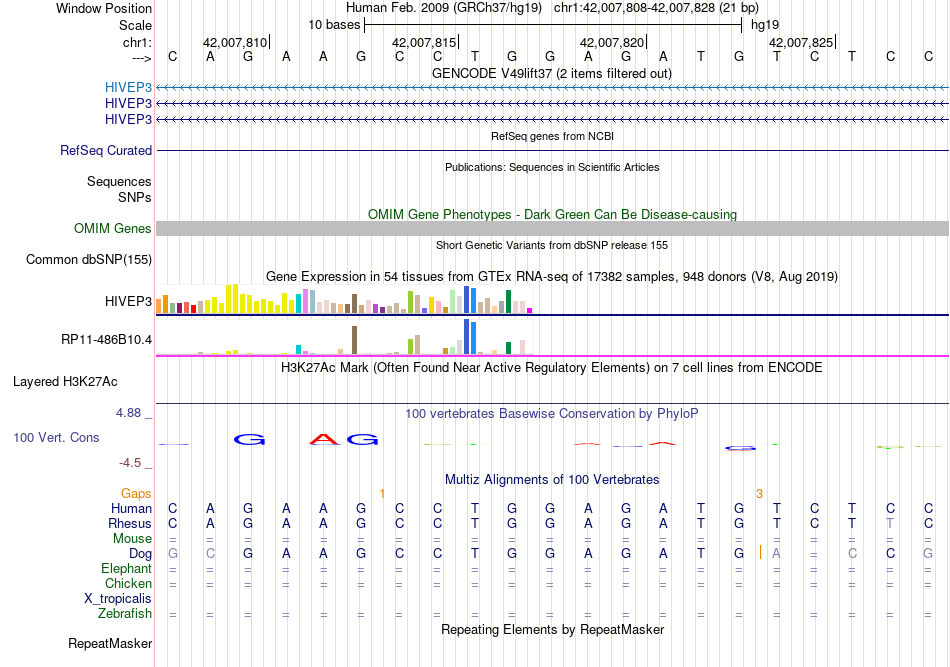Click the orange insertion bar in Dog row
The width and height of the screenshot is (950, 667).
760,553
